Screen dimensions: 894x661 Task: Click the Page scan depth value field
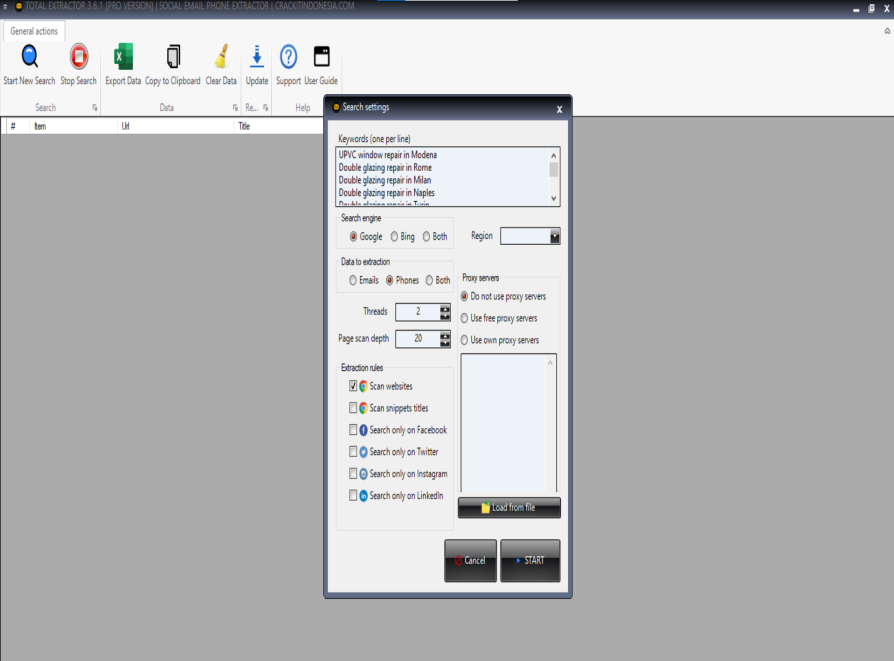[x=418, y=339]
